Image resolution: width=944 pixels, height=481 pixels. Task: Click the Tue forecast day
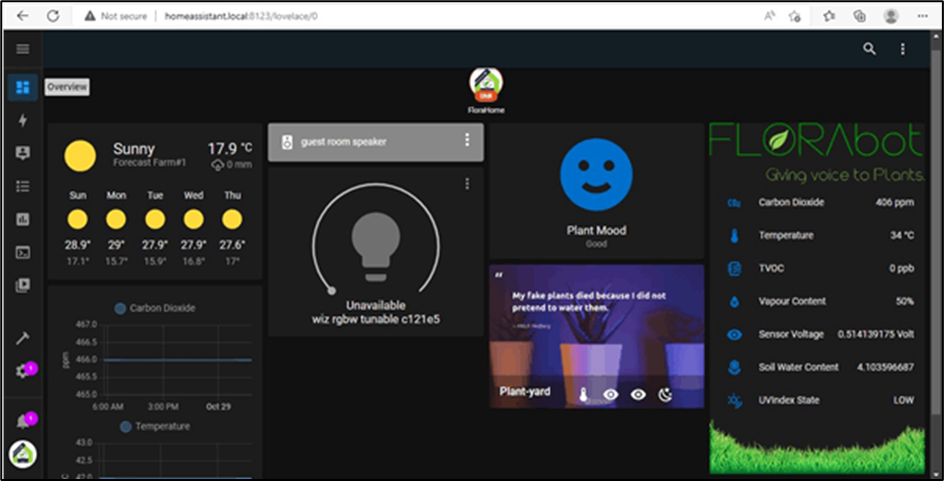(155, 229)
